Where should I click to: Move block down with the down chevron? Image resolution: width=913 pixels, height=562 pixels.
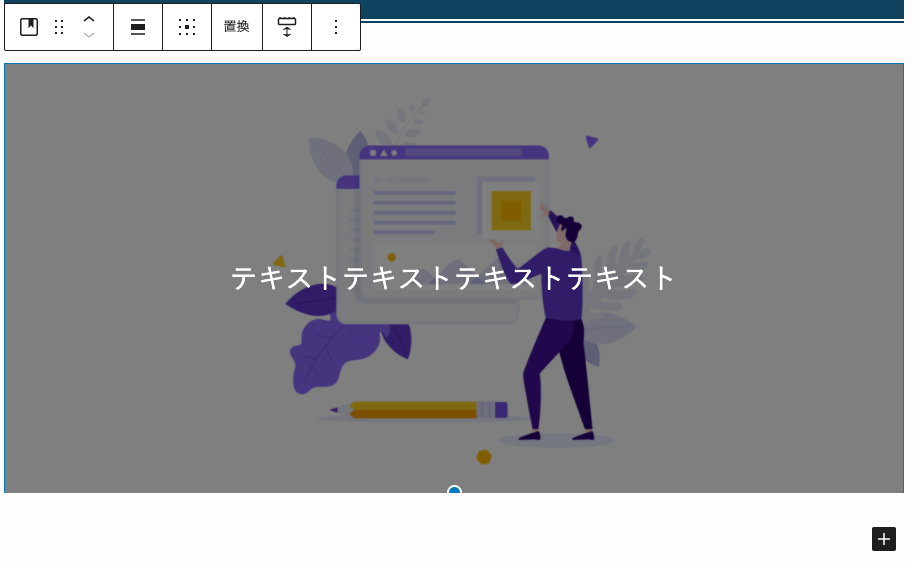coord(89,35)
